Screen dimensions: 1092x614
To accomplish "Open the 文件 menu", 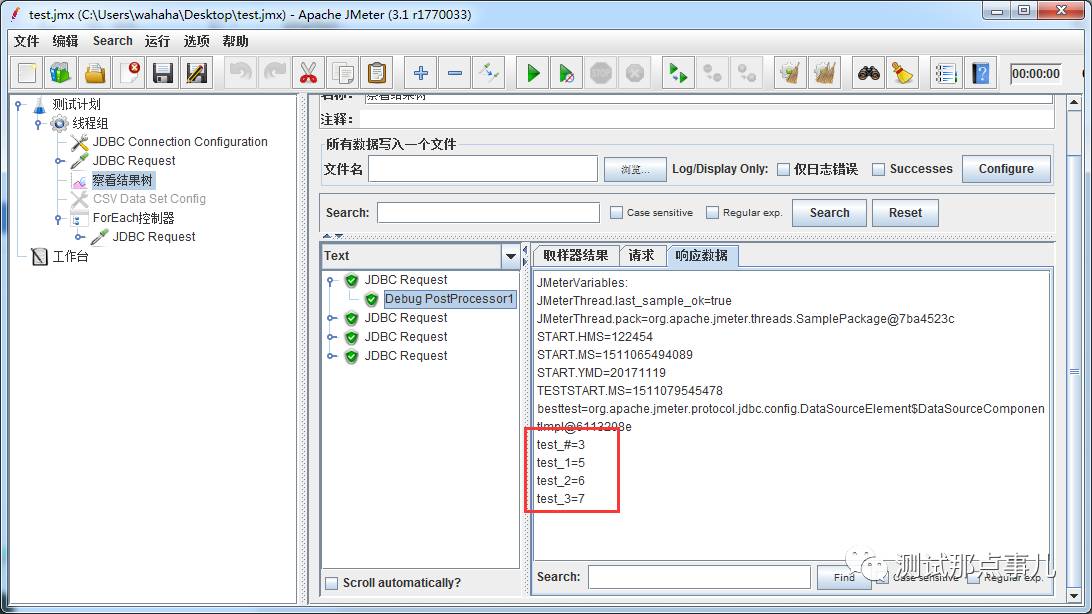I will [26, 41].
